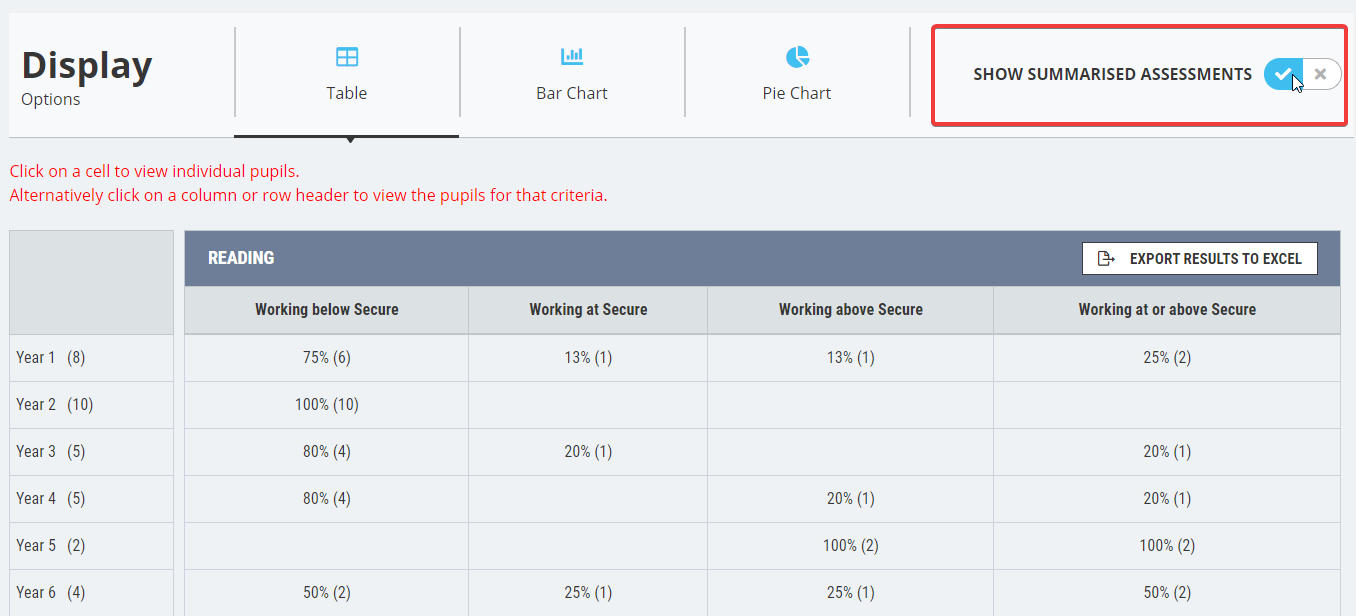Click Export Results to Excel

pyautogui.click(x=1199, y=258)
